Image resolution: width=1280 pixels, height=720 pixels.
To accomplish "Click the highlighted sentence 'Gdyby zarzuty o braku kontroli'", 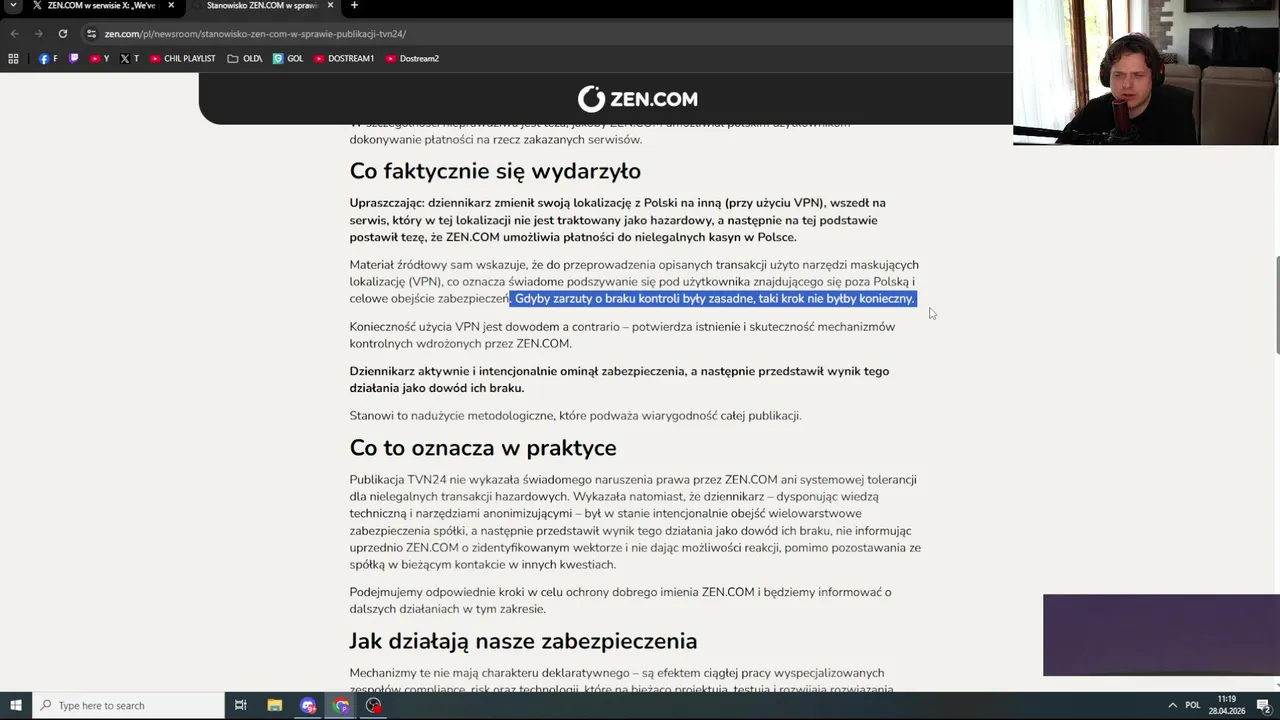I will click(713, 299).
